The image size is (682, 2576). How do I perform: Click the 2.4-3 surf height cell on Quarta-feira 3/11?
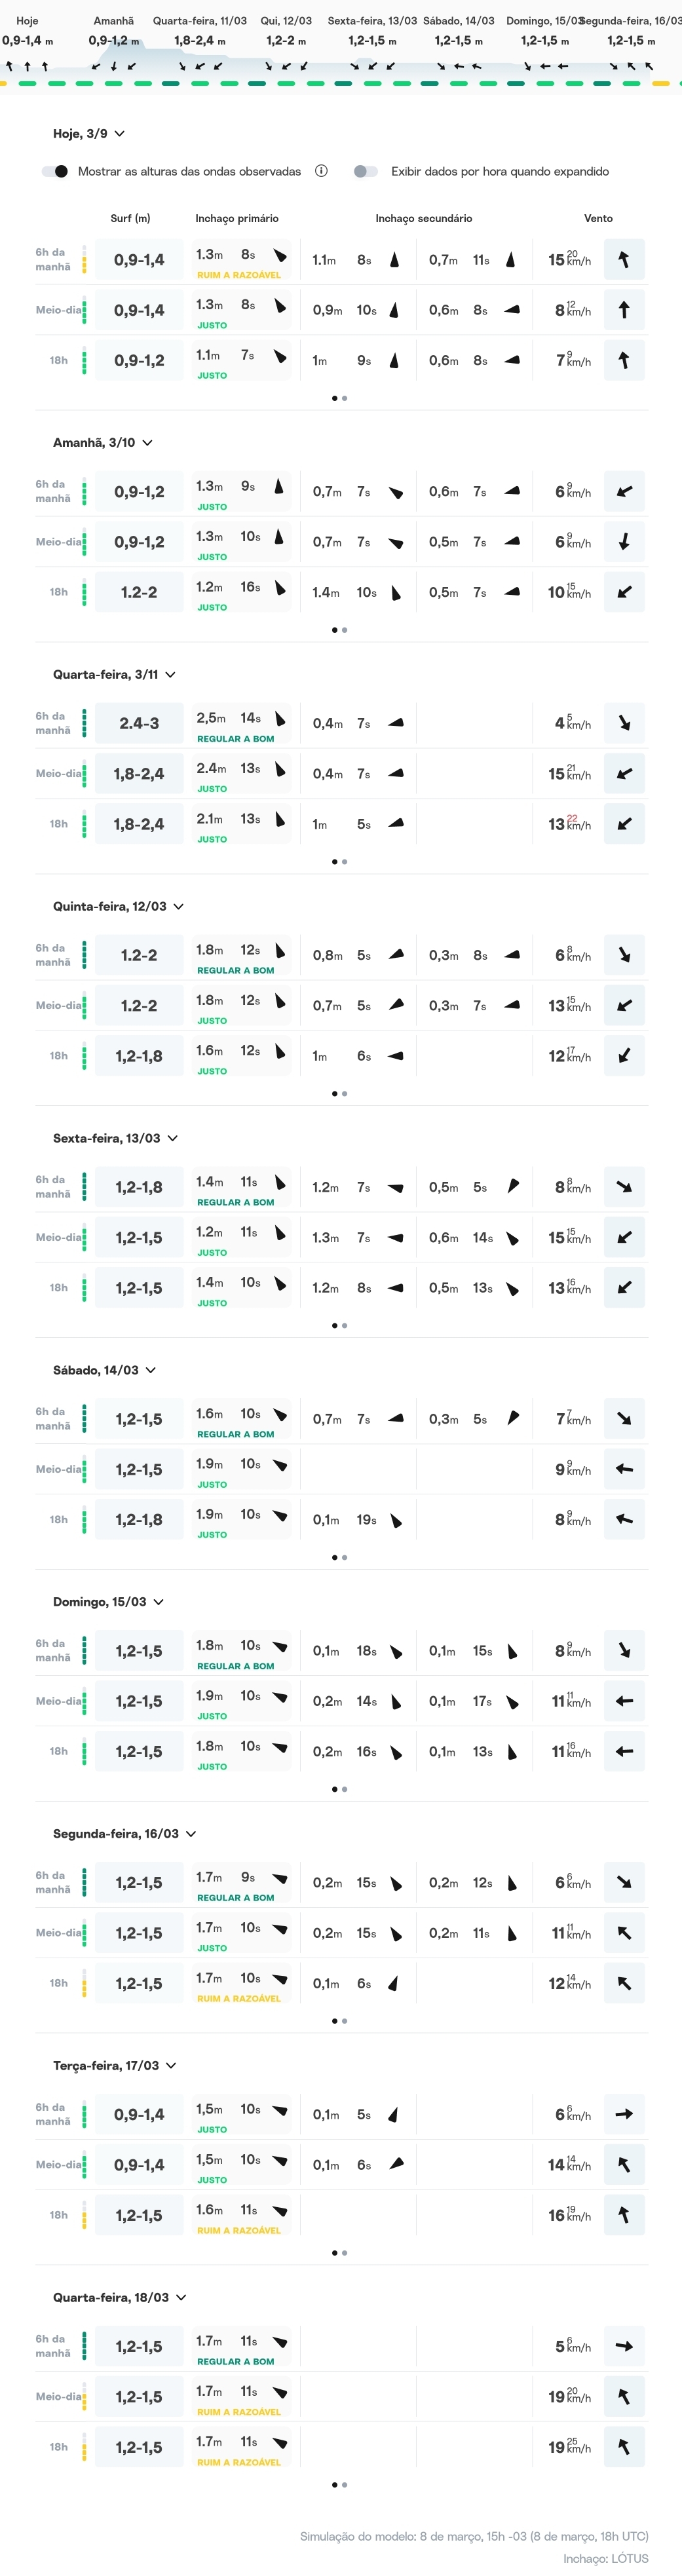pyautogui.click(x=139, y=723)
